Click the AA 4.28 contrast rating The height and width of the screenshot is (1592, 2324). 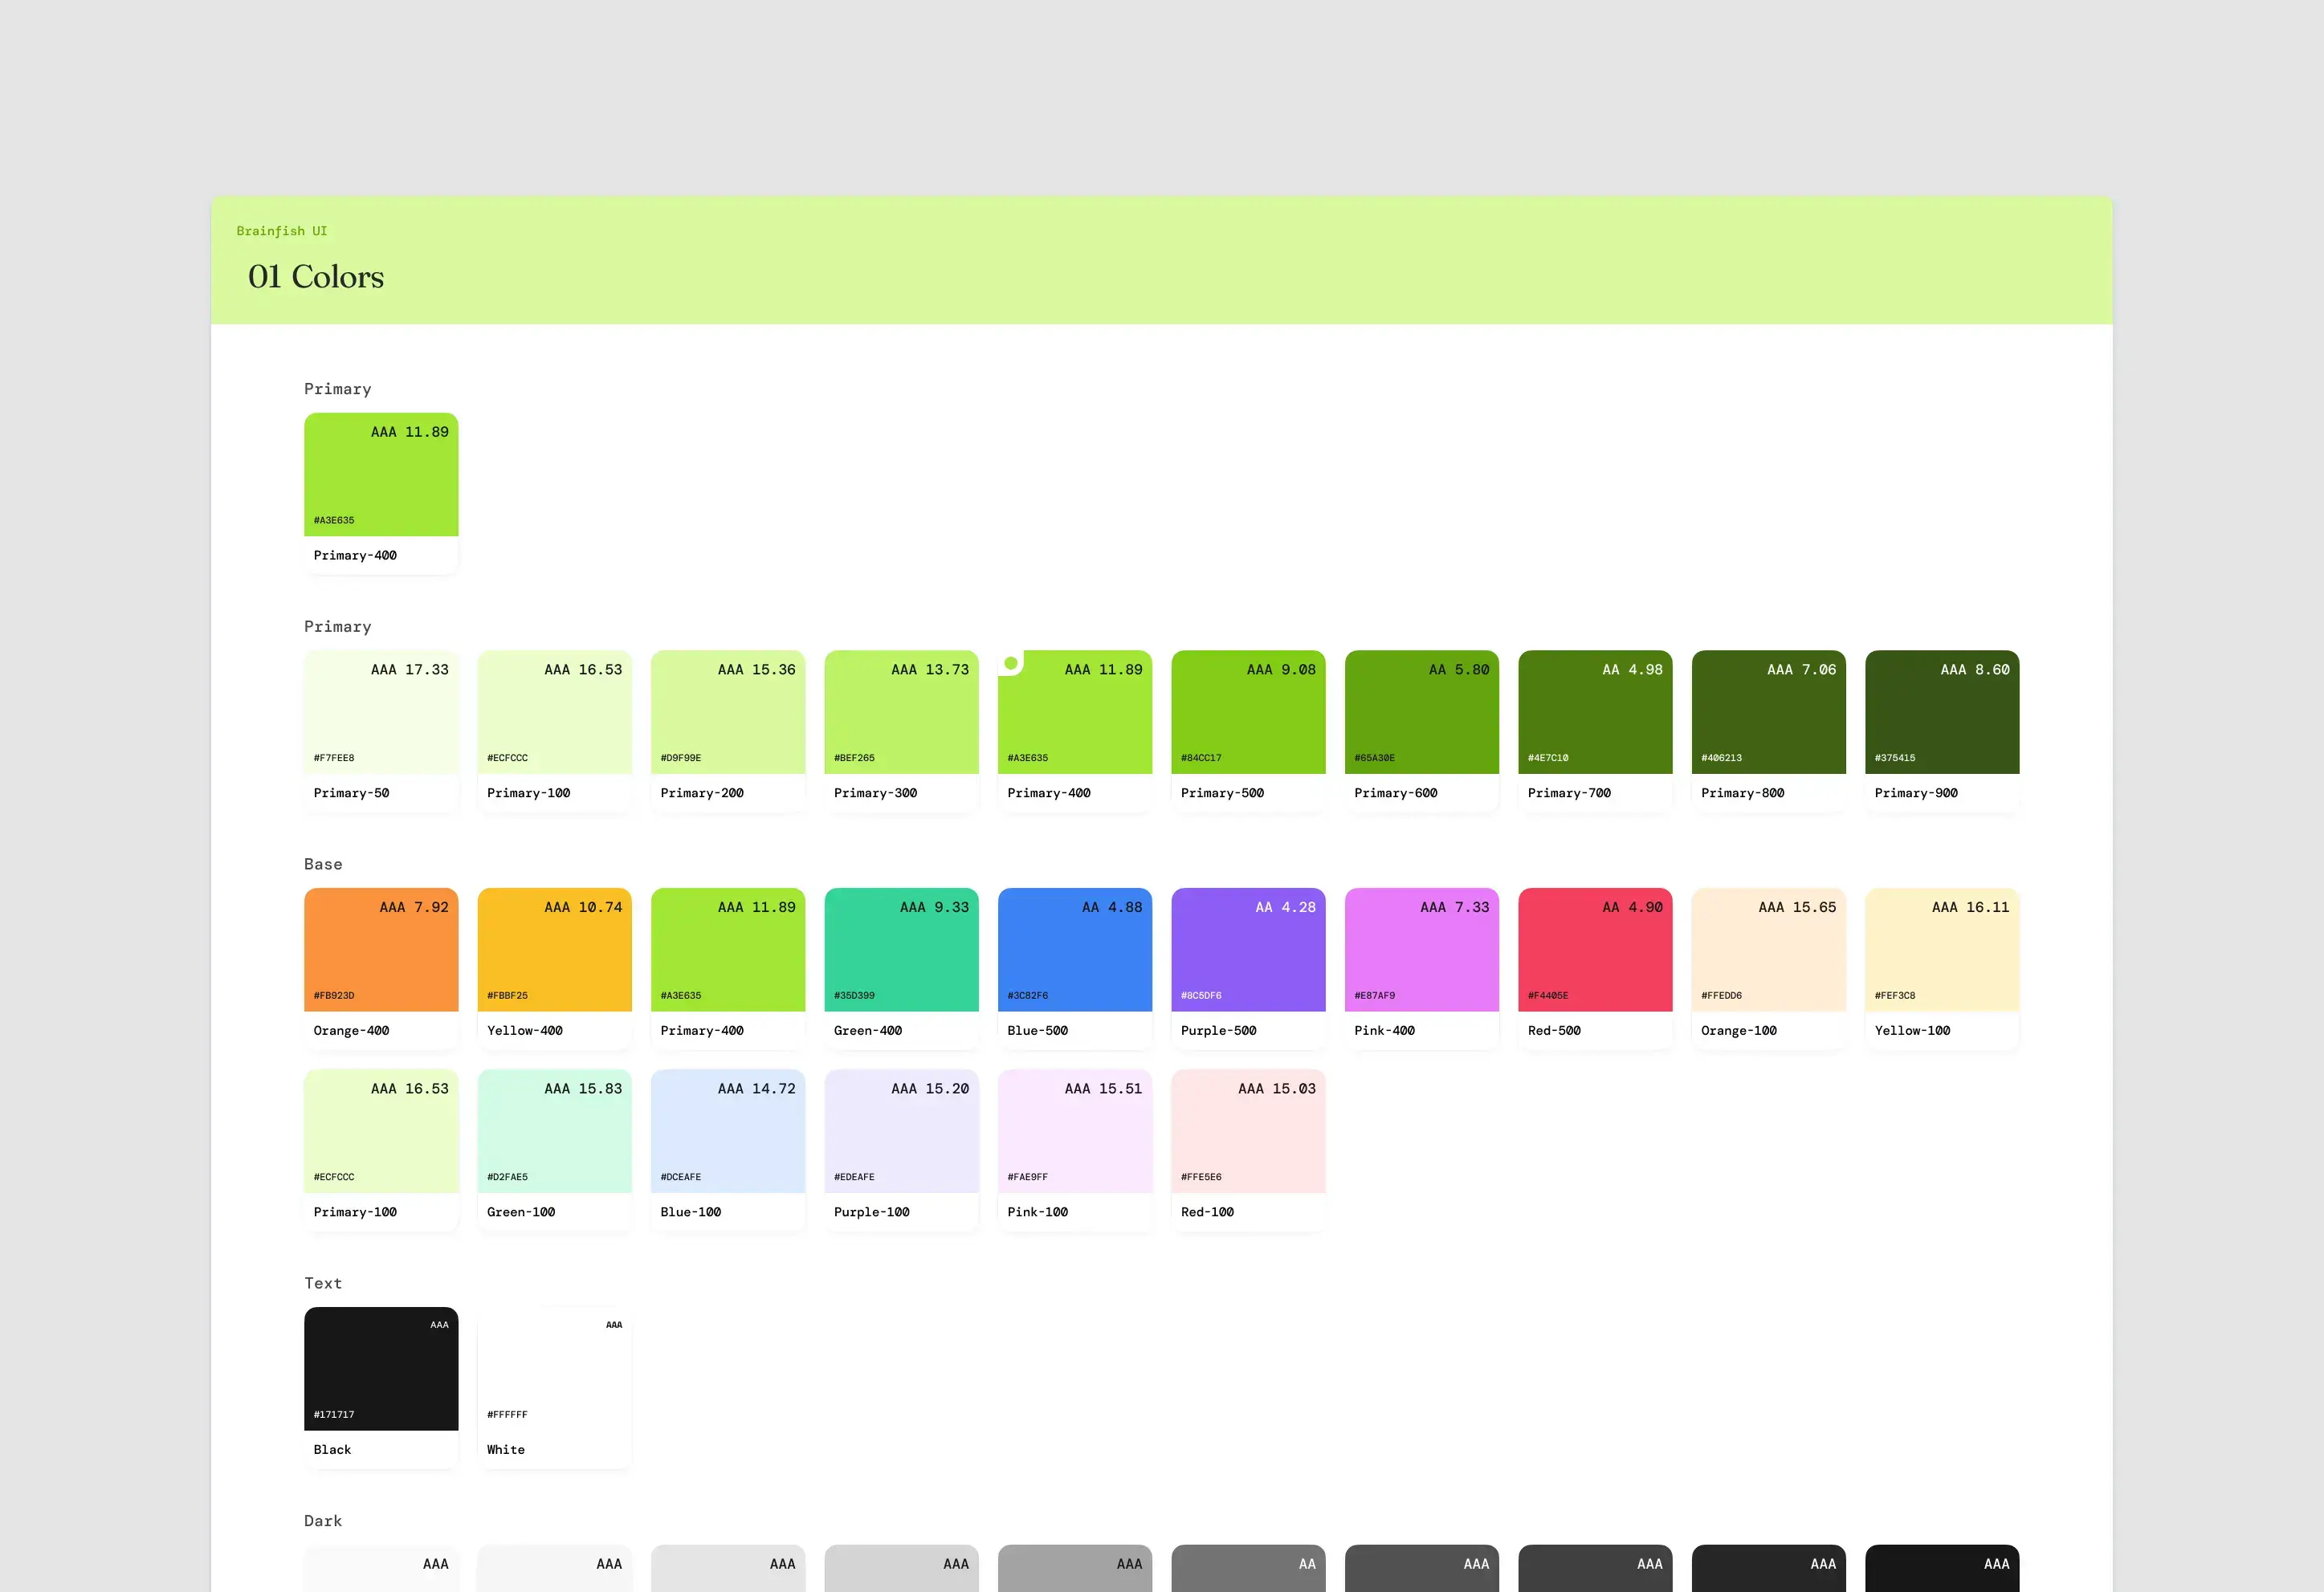tap(1286, 908)
